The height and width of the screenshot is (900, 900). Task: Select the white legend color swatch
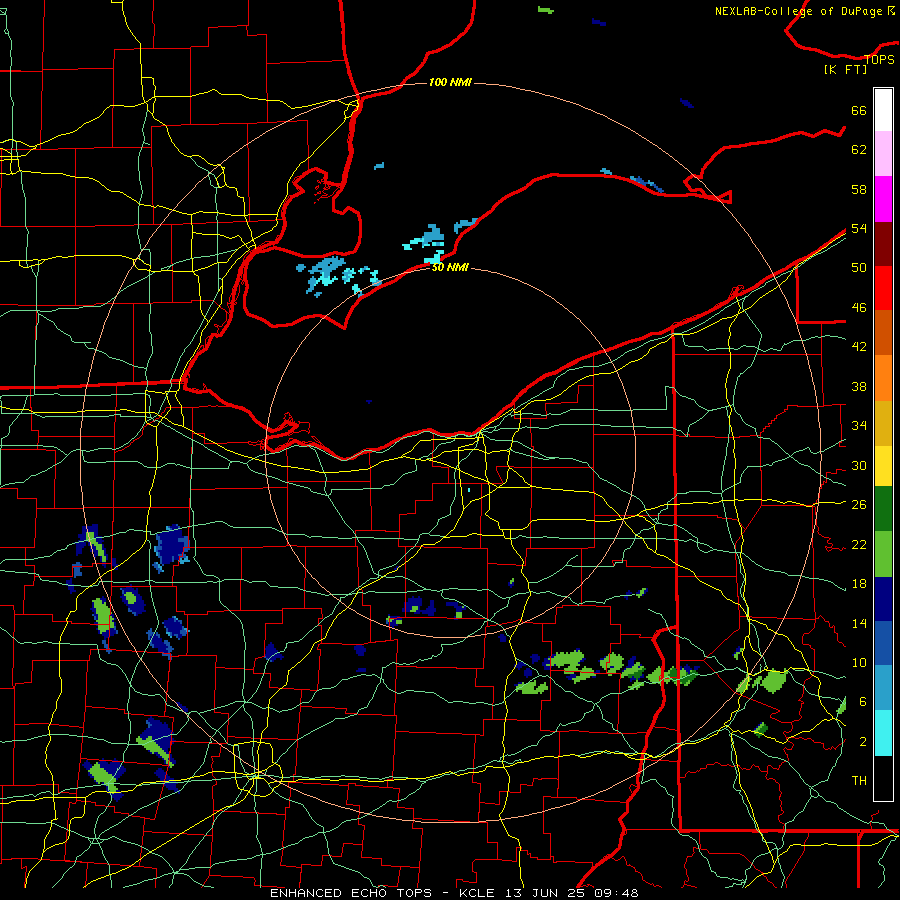click(x=883, y=110)
